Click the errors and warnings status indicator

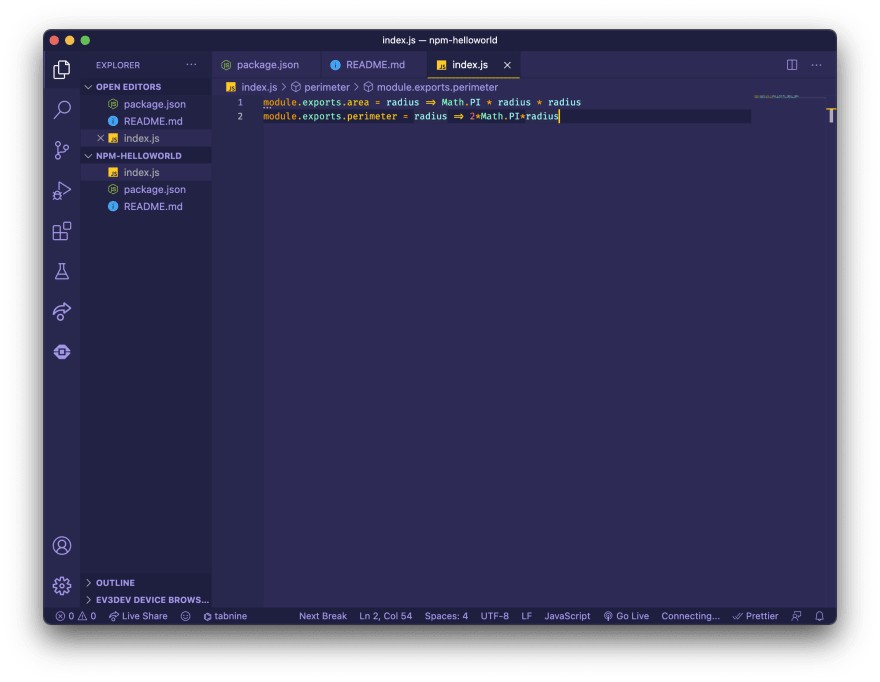coord(76,616)
